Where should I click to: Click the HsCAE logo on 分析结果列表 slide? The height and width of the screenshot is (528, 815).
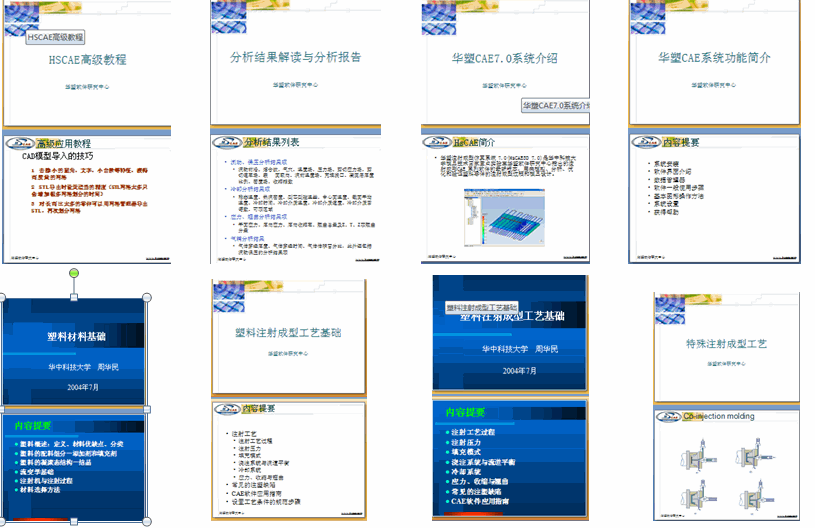(227, 142)
